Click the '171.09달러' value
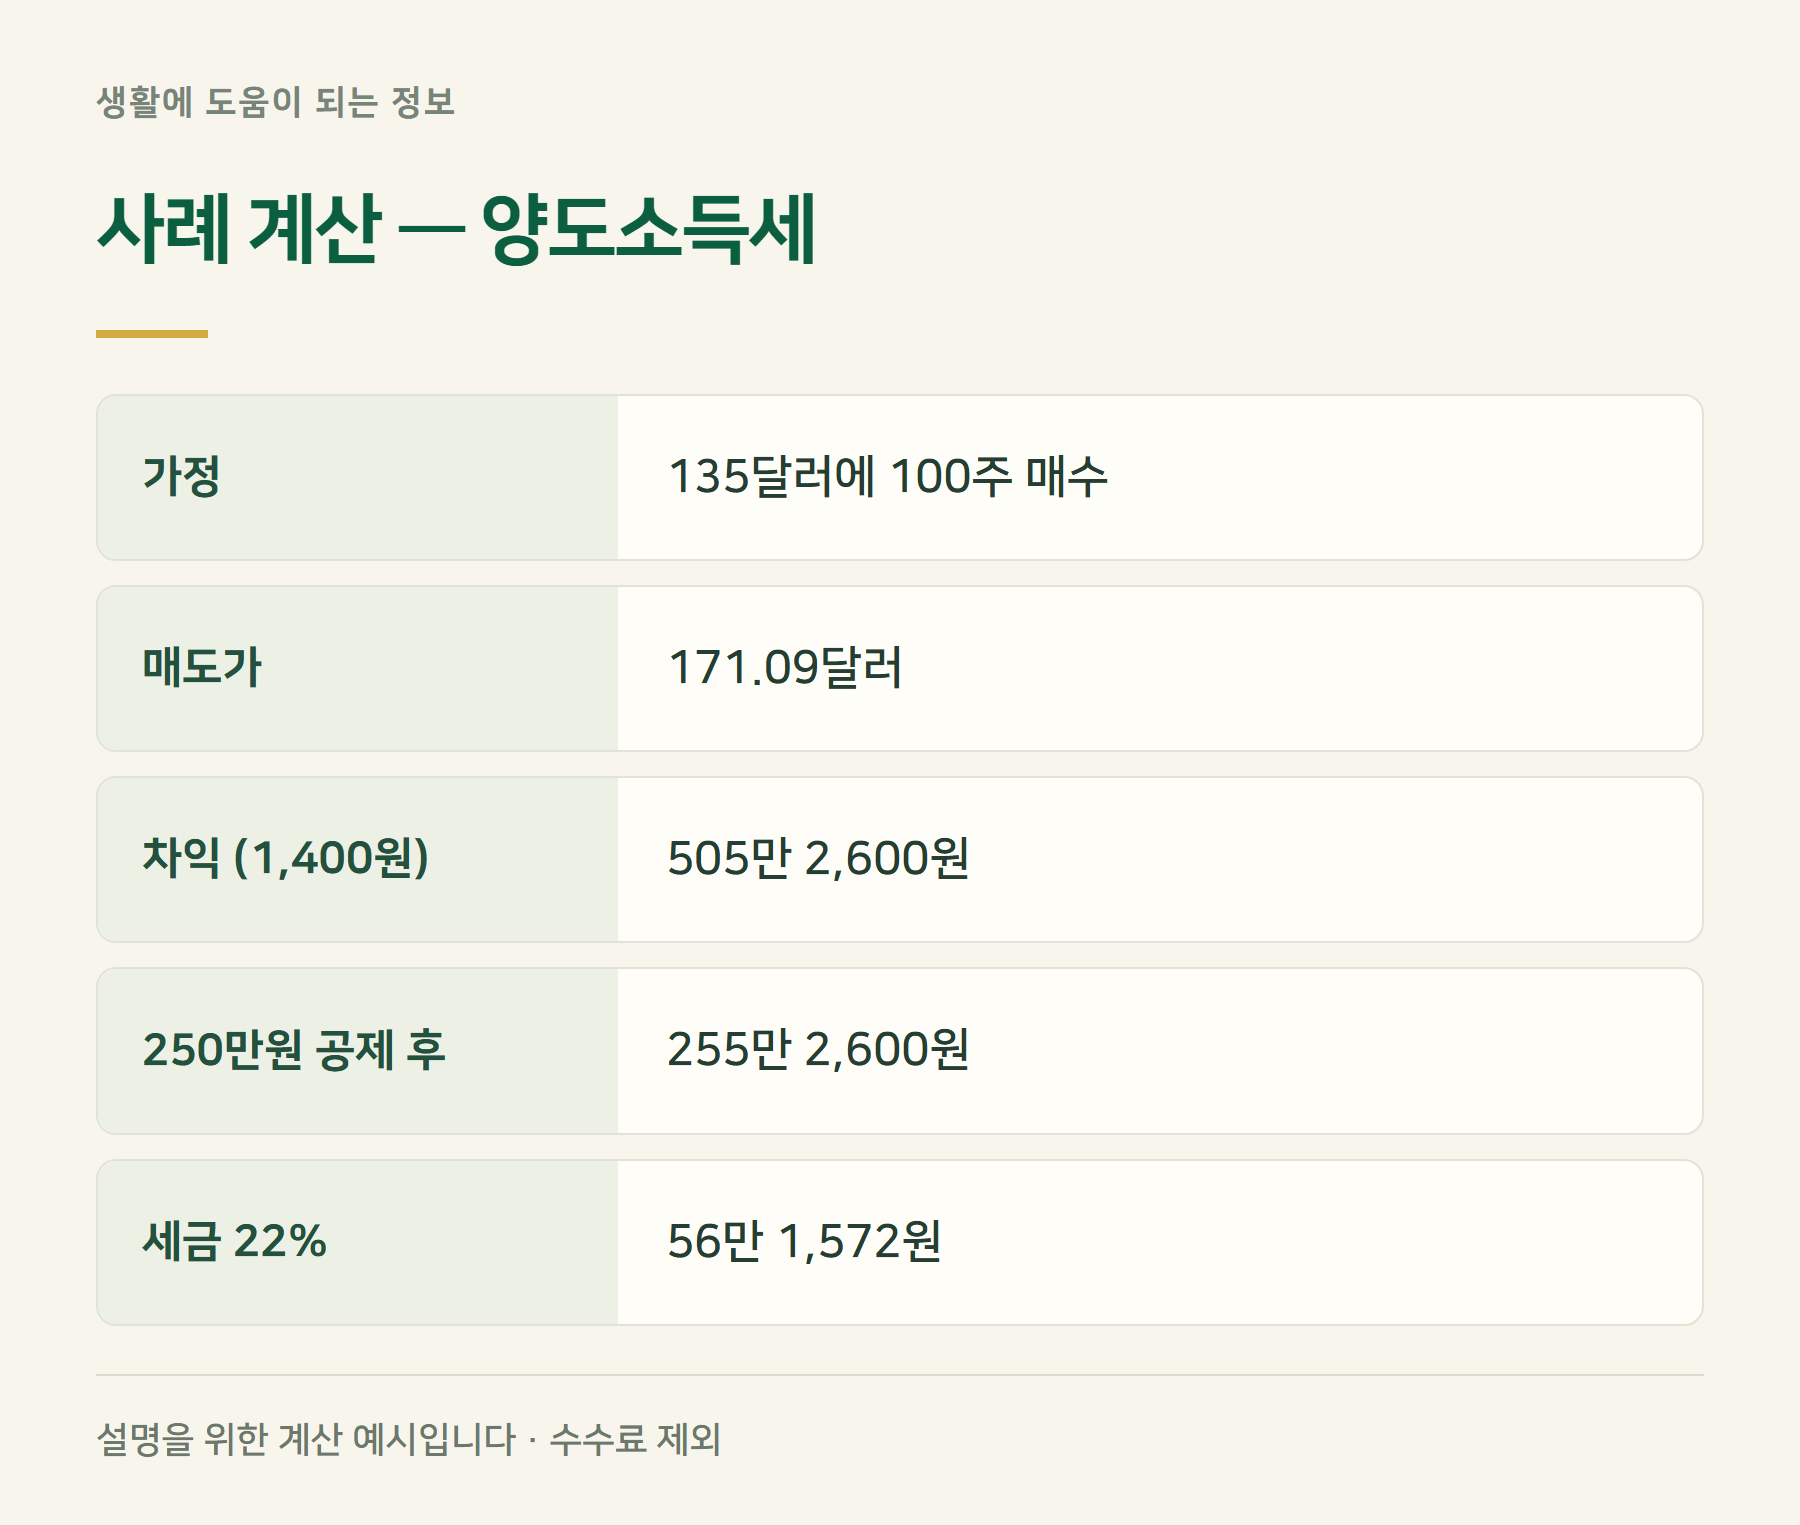Image resolution: width=1800 pixels, height=1525 pixels. pos(785,668)
